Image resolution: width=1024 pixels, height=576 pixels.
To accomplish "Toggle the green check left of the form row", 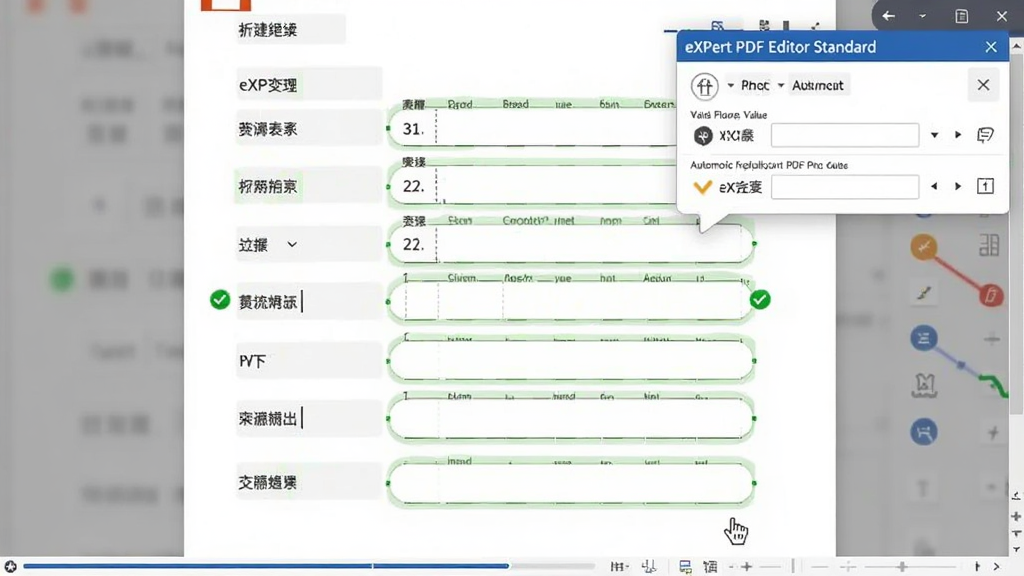I will tap(220, 300).
